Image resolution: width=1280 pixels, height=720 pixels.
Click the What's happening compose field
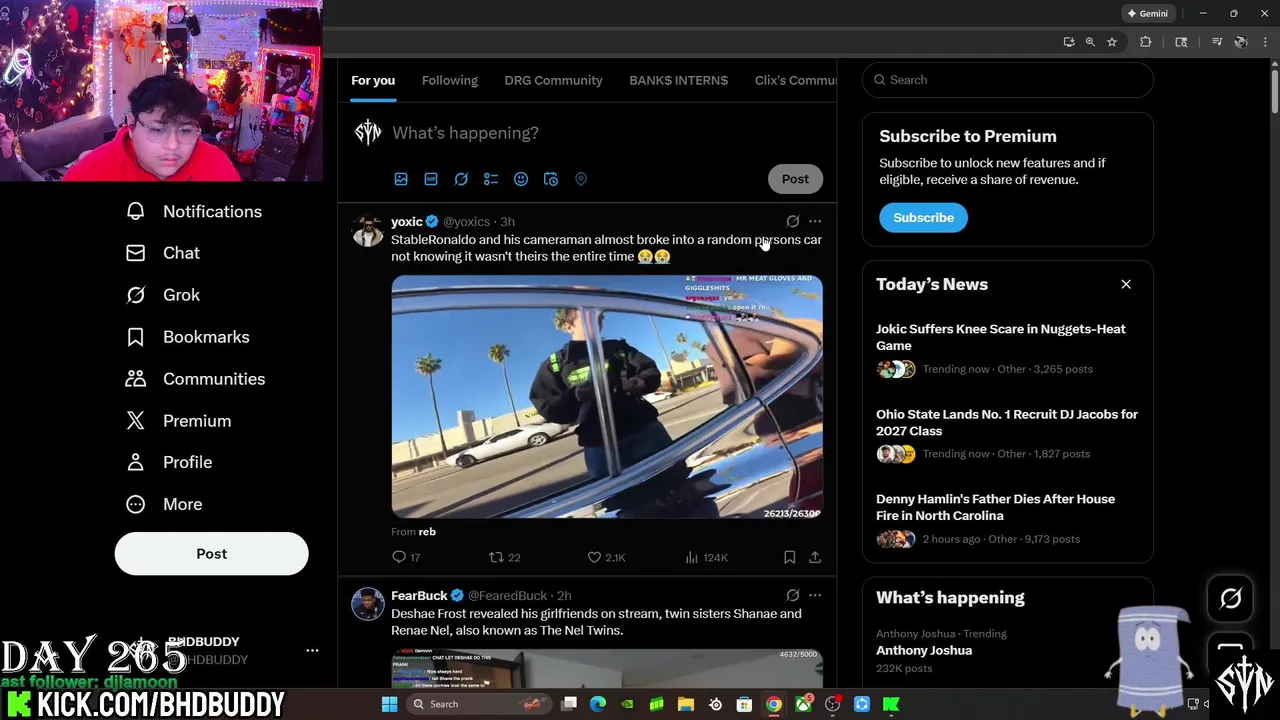[605, 133]
